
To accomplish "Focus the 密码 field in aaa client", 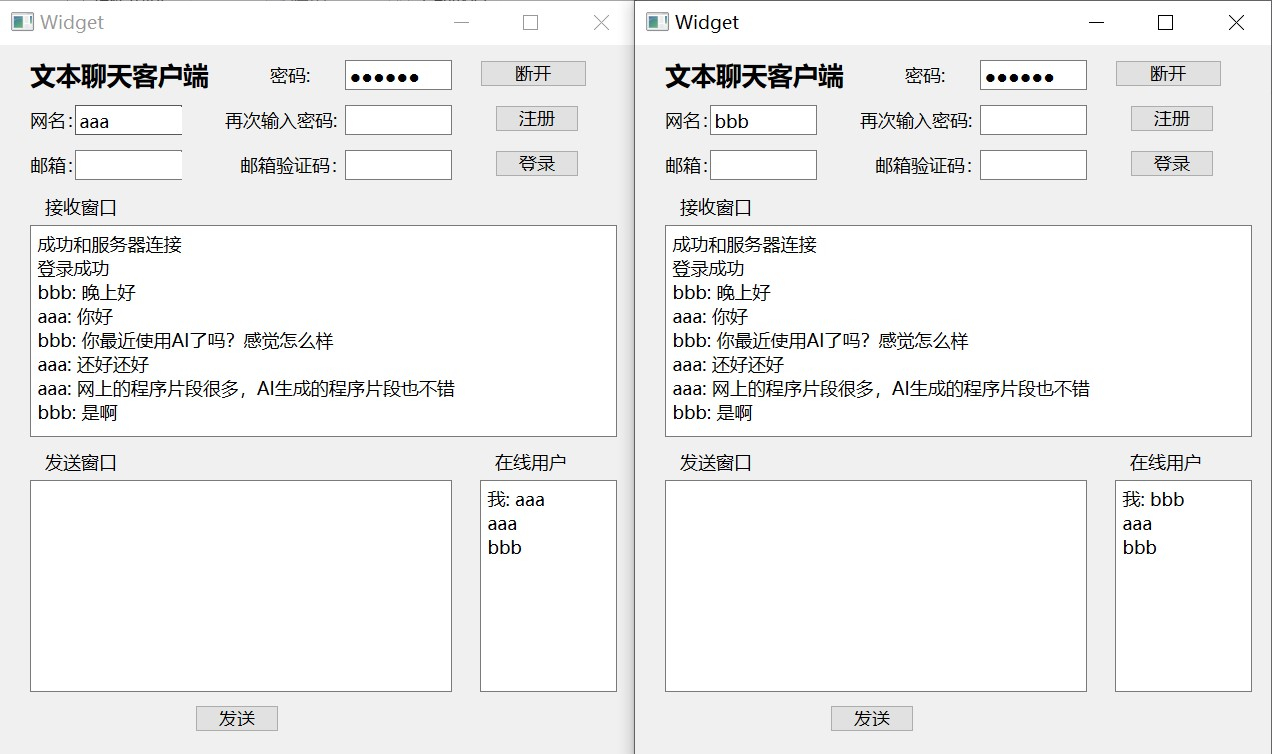I will [x=398, y=76].
